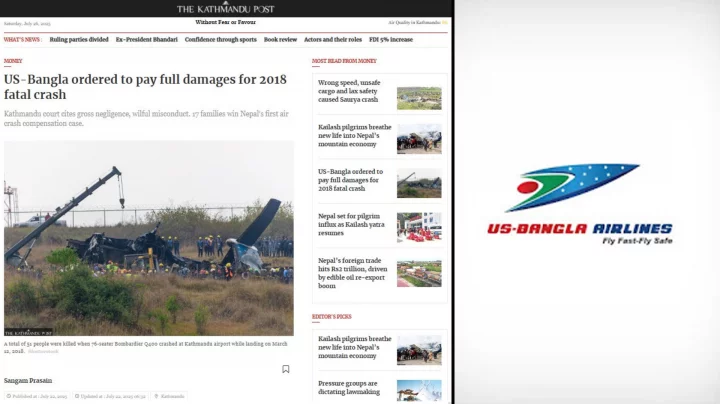Select 'Confidence through sports' in news bar
Screen dimensions: 720x404
coord(220,40)
